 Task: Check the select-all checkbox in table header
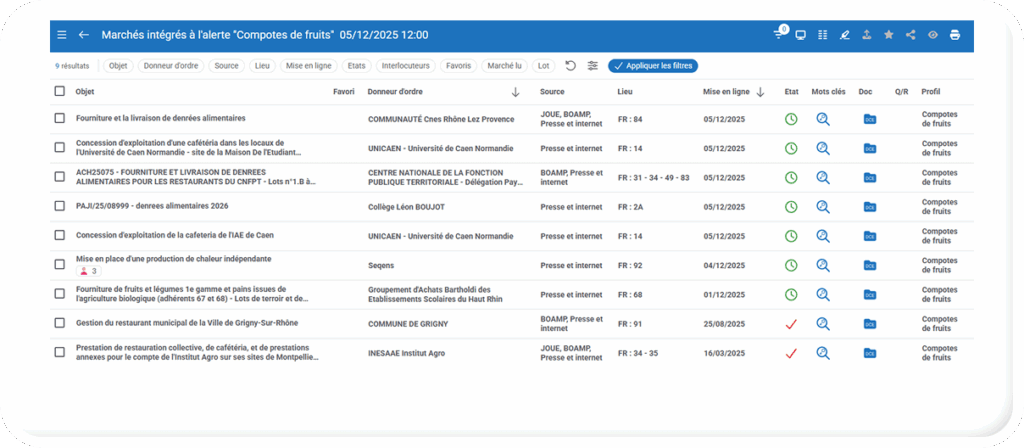(x=60, y=92)
